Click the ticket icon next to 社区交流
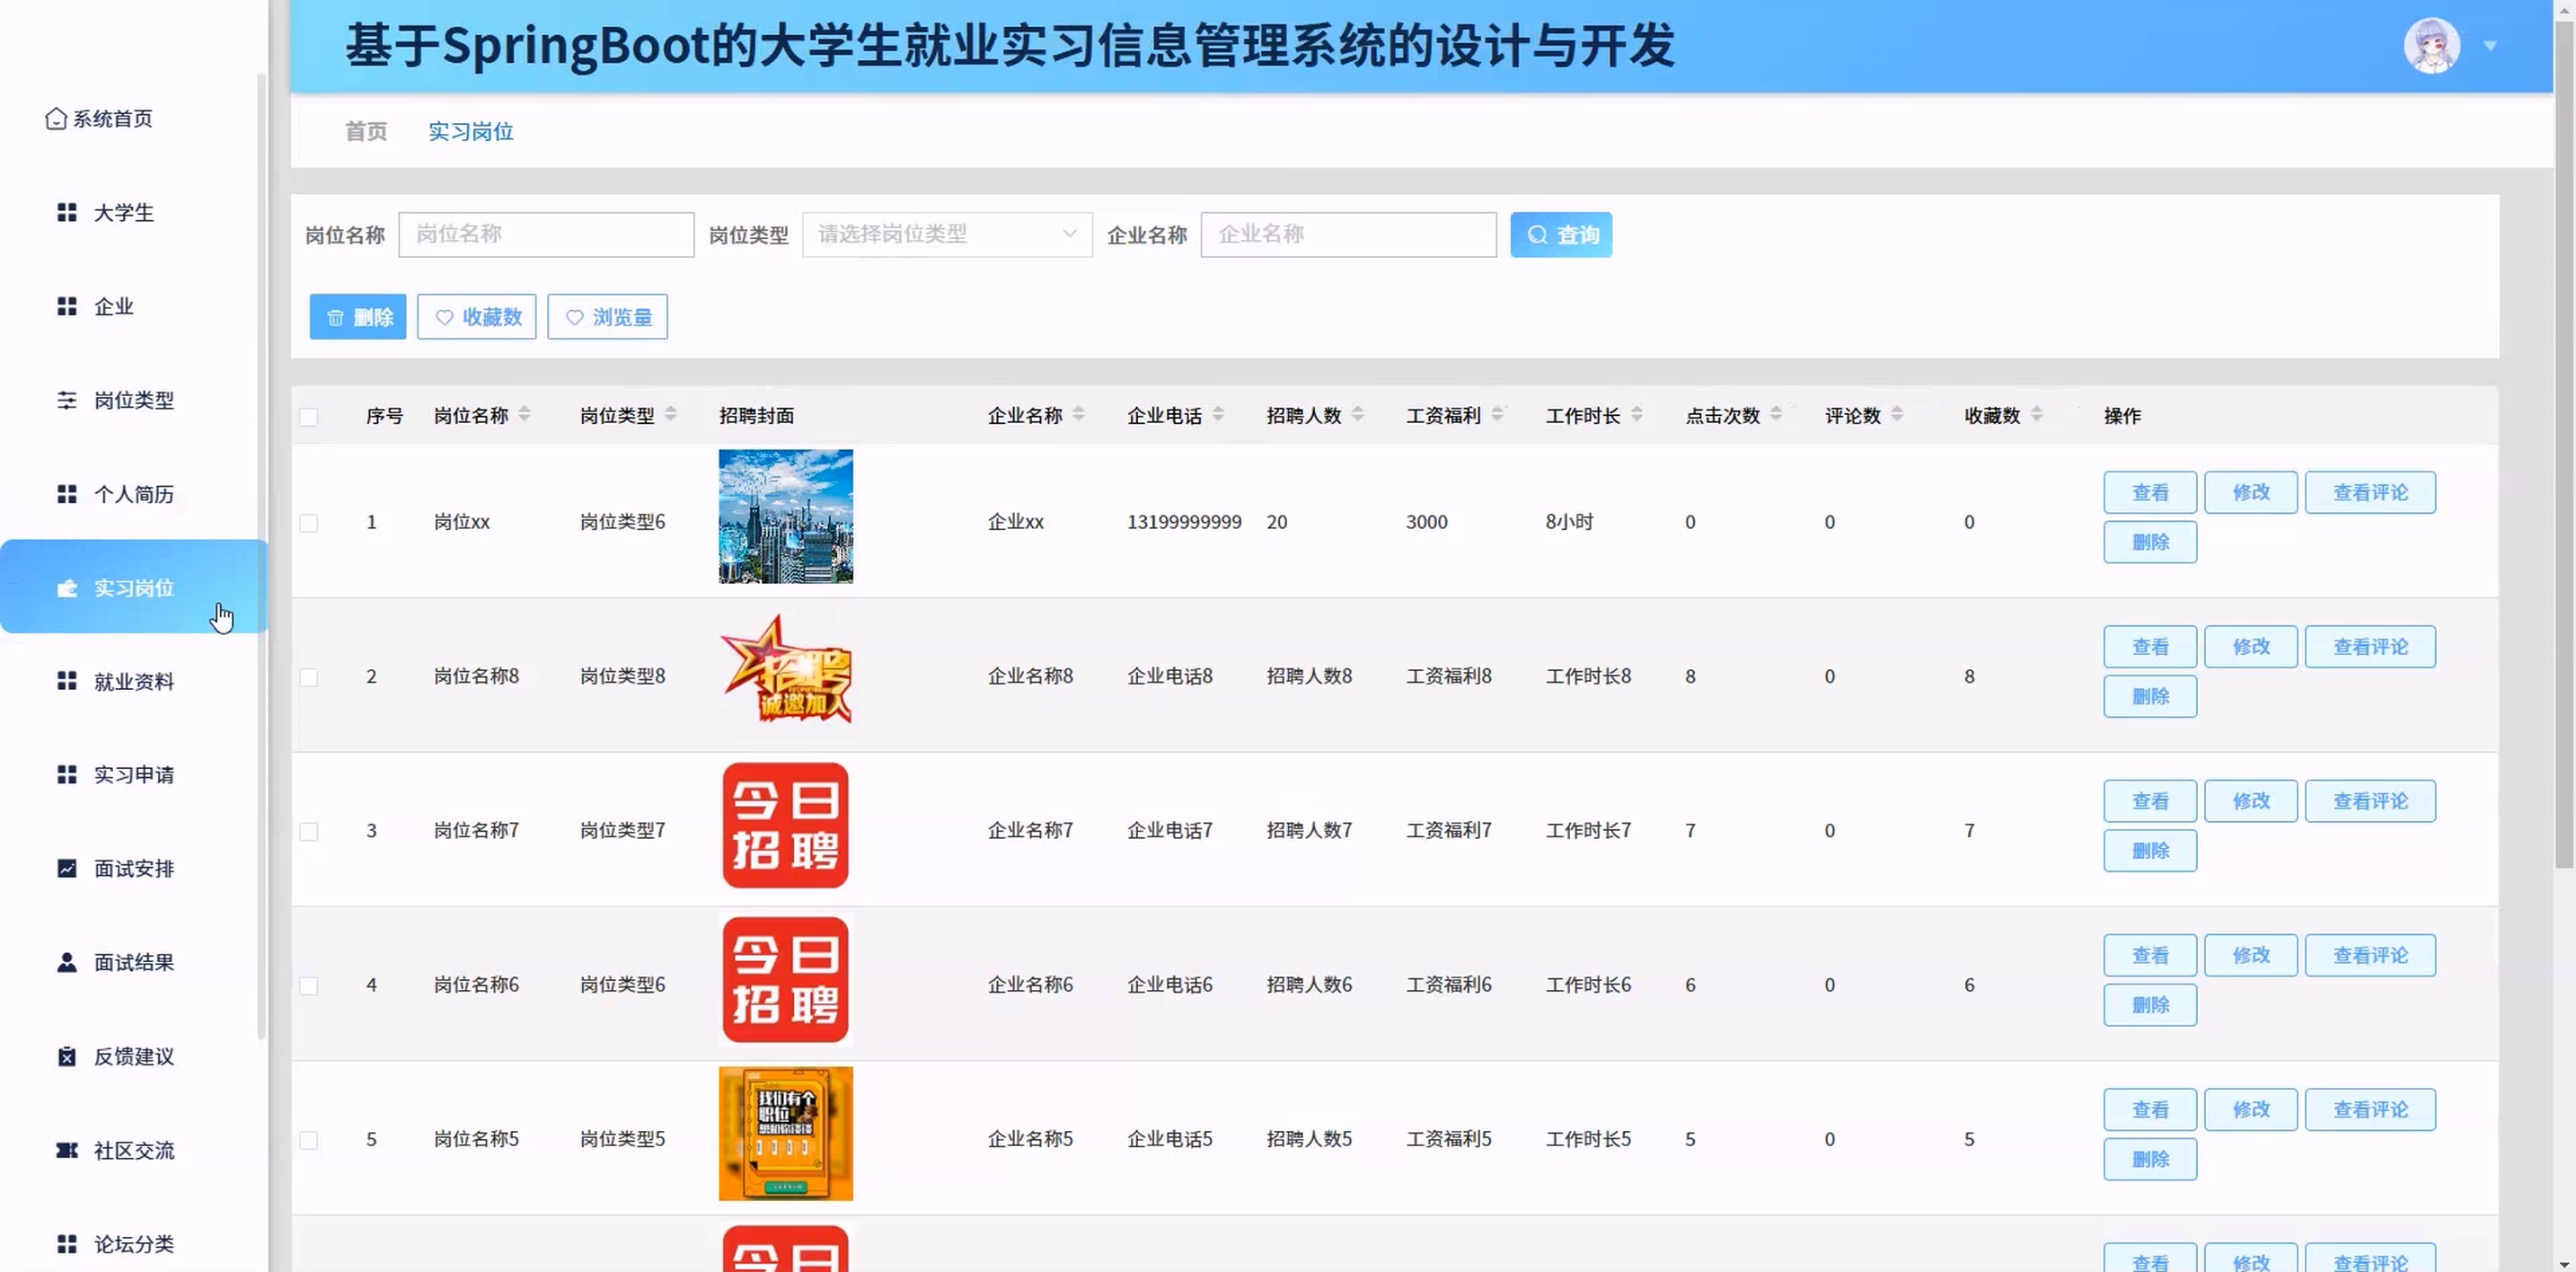The height and width of the screenshot is (1272, 2576). 67,1150
